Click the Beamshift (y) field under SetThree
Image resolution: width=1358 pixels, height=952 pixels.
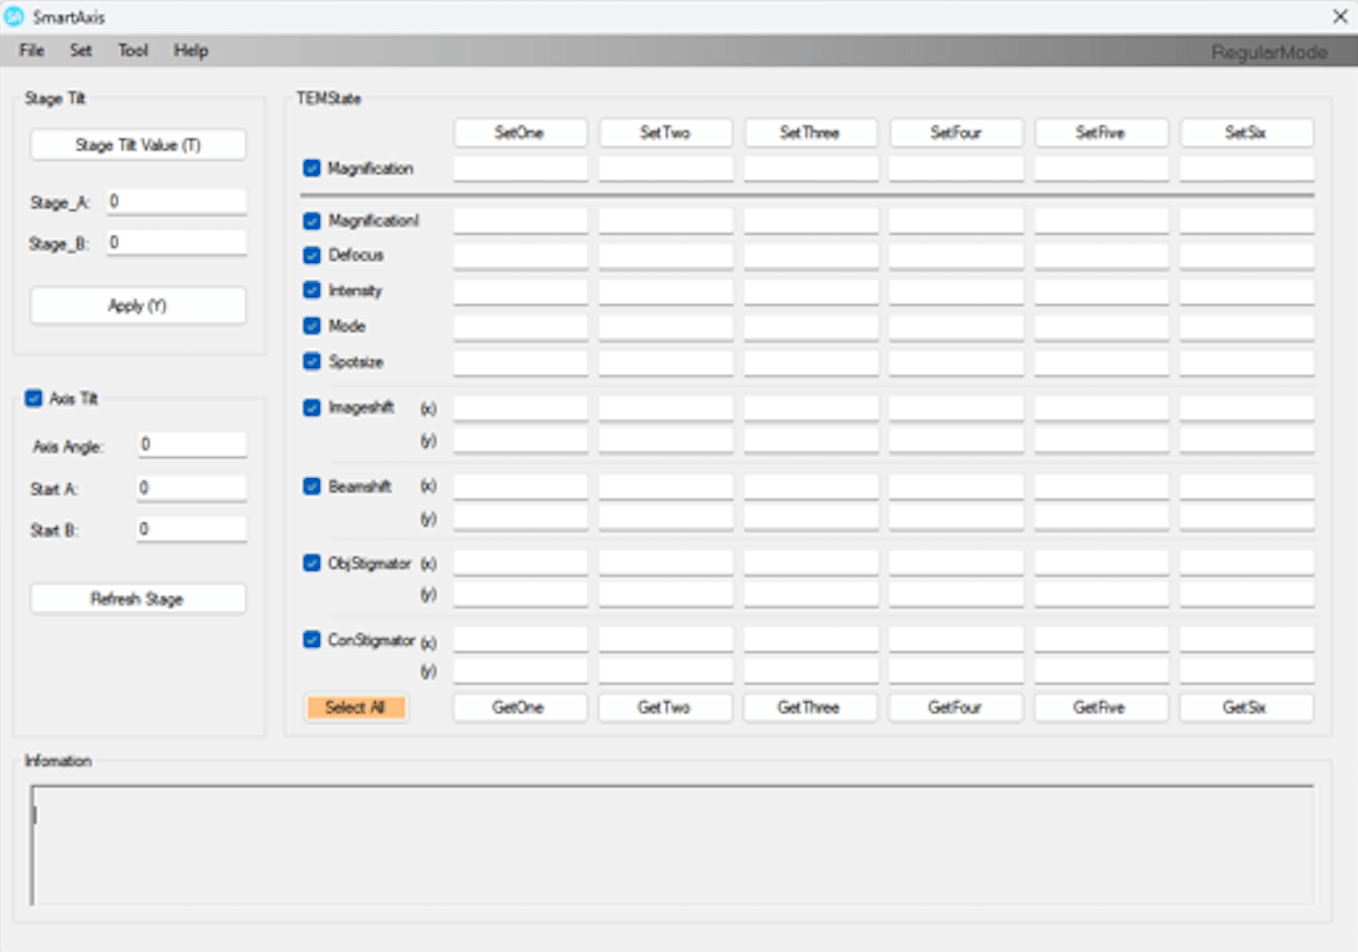point(810,517)
